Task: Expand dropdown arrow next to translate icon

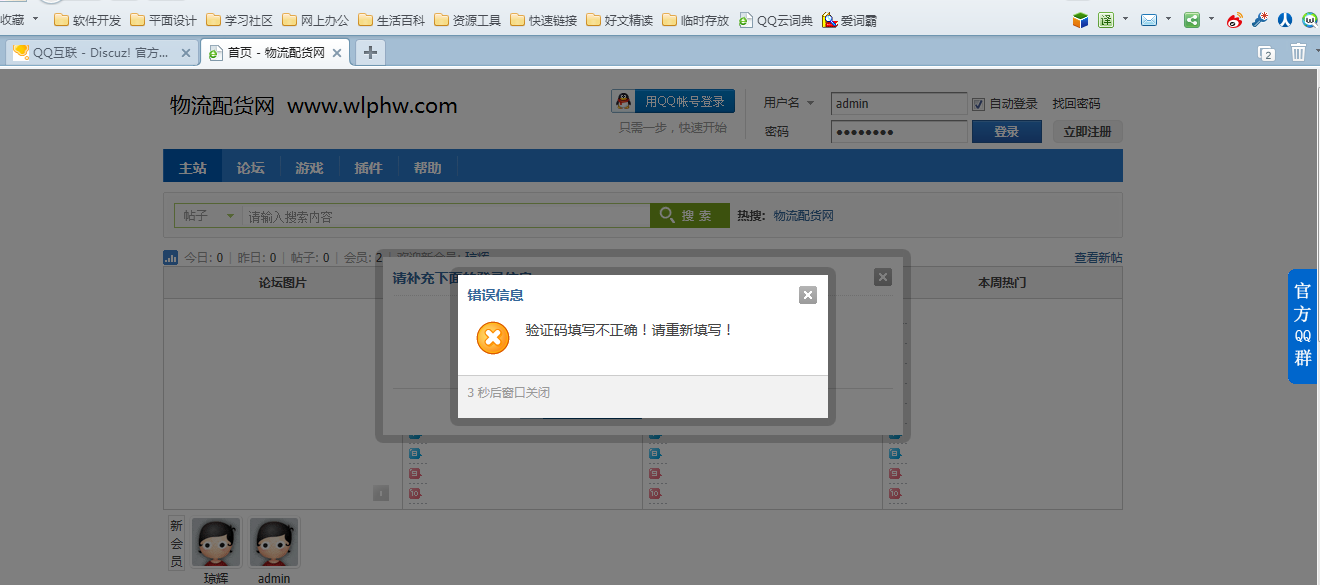Action: click(x=1125, y=19)
